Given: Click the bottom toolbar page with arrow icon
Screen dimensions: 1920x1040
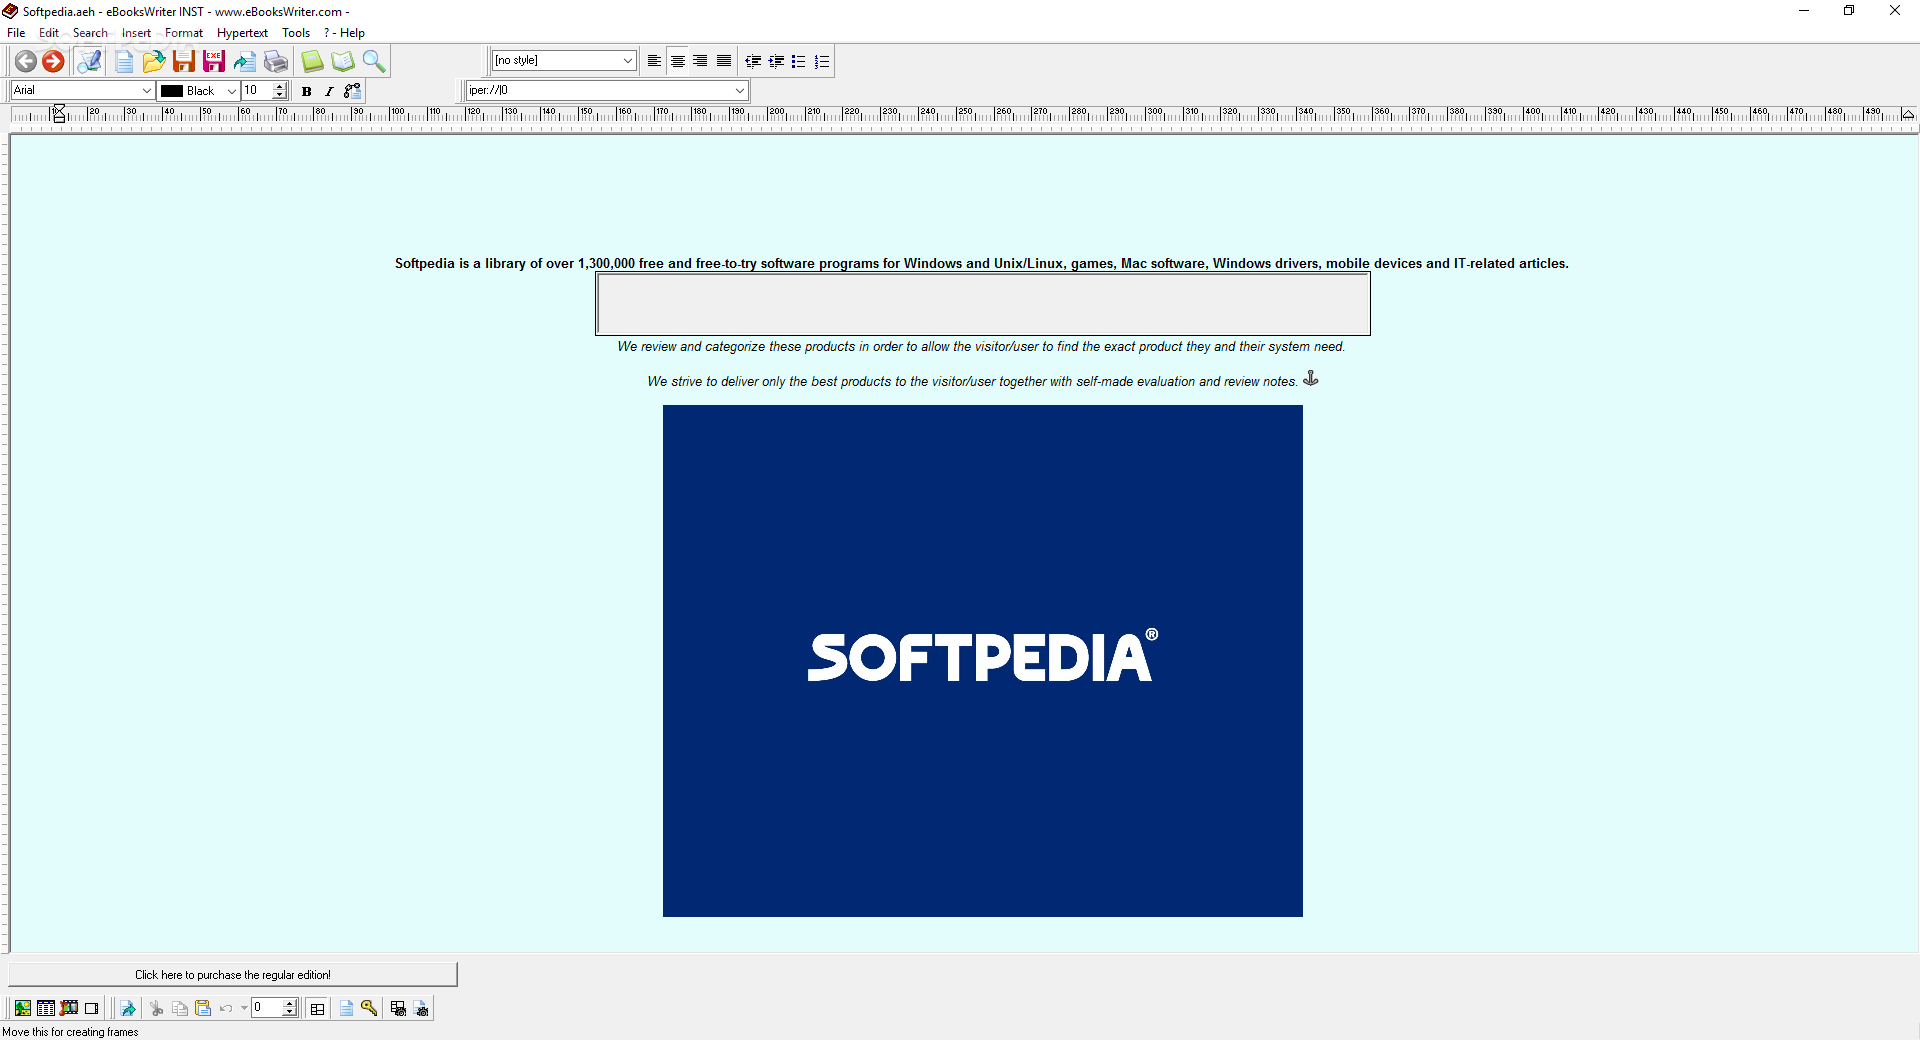Looking at the screenshot, I should click(x=128, y=1008).
